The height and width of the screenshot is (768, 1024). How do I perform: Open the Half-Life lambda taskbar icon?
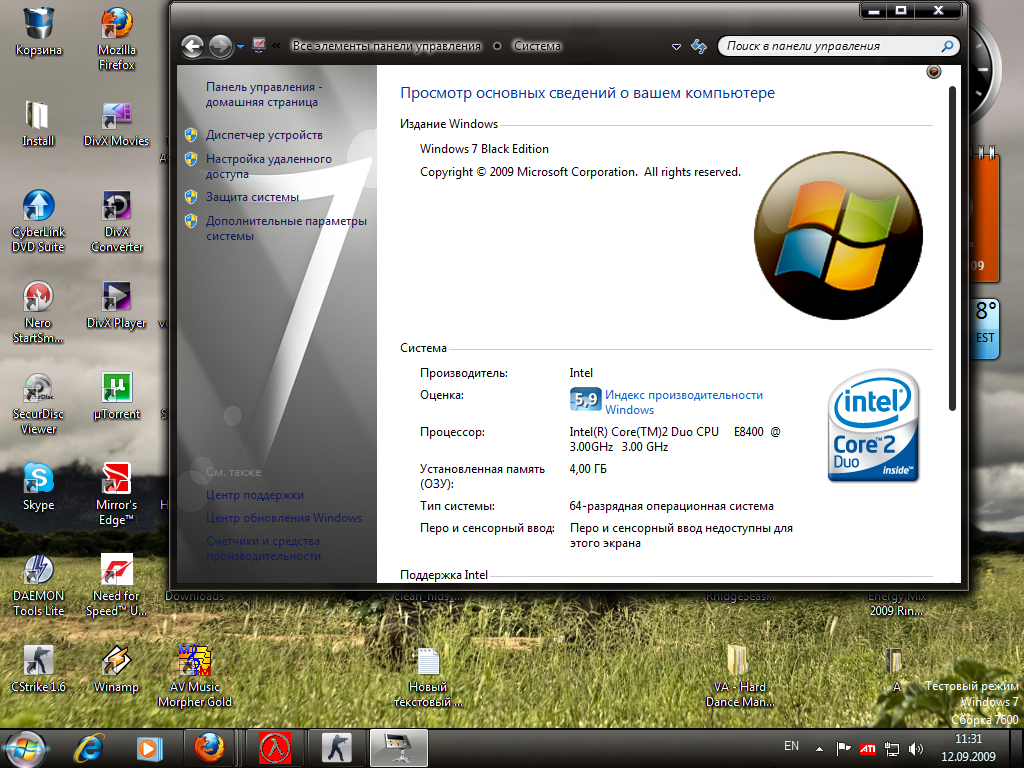(275, 748)
